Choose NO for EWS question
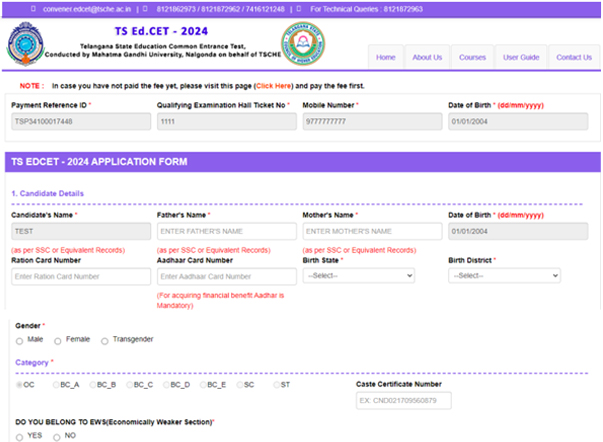The height and width of the screenshot is (442, 603). coord(57,437)
